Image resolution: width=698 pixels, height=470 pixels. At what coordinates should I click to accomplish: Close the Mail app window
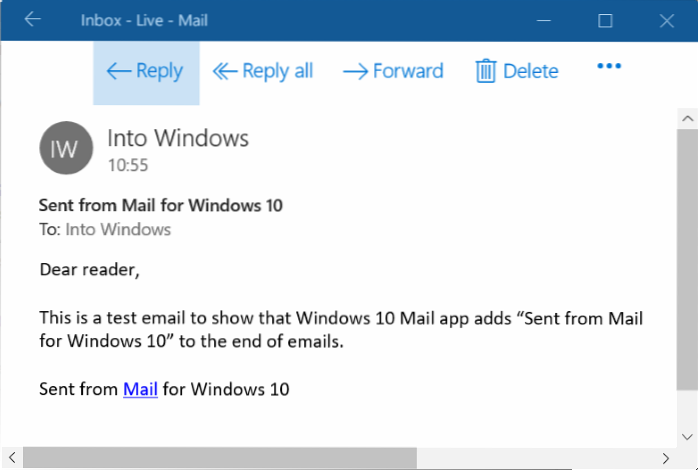pyautogui.click(x=666, y=20)
